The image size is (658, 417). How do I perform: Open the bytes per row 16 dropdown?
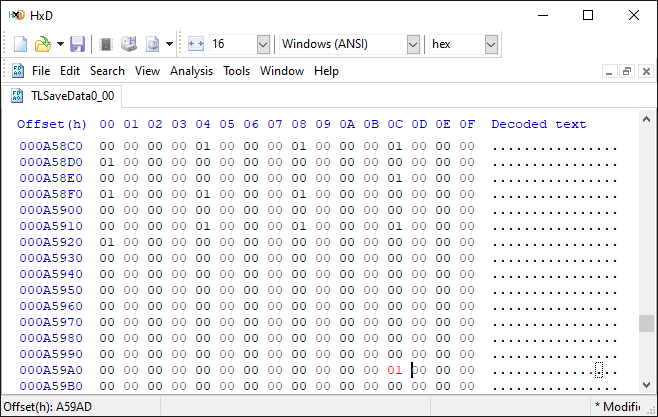[263, 44]
